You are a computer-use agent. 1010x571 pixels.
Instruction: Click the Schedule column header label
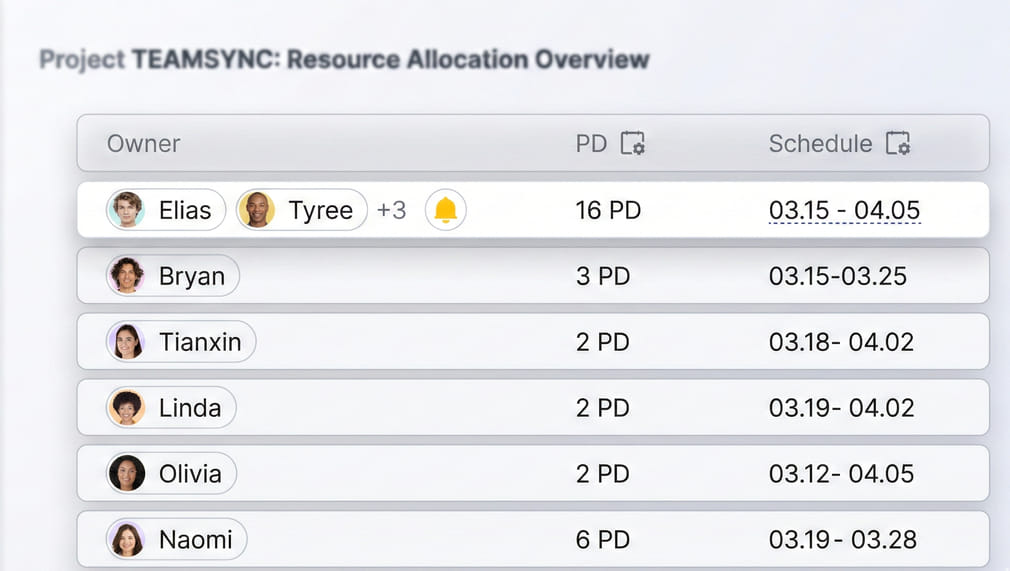coord(820,144)
